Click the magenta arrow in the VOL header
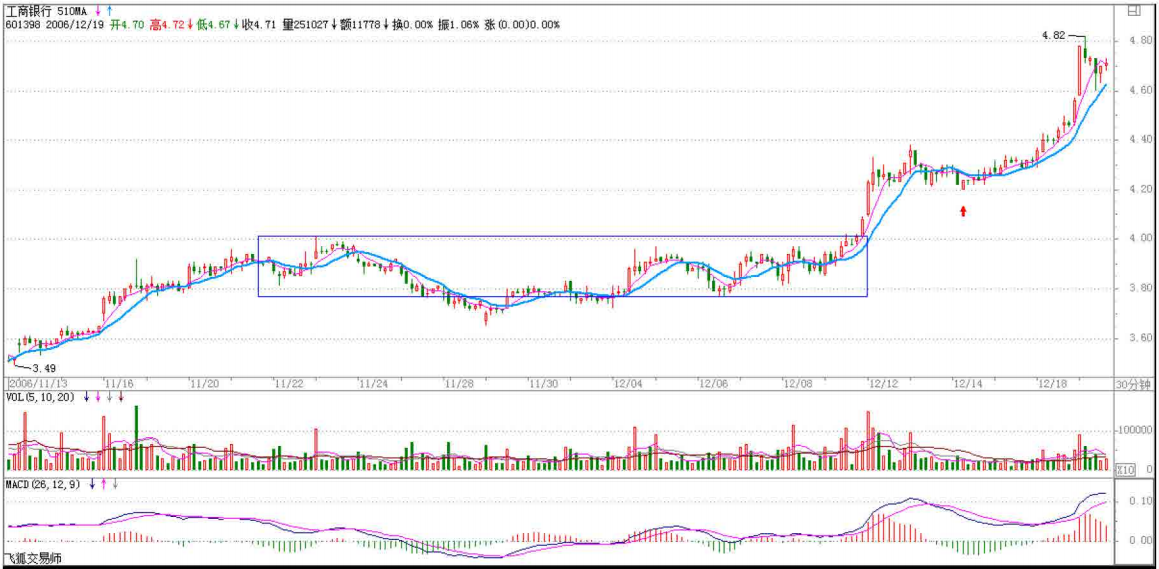This screenshot has height=569, width=1159. pos(98,397)
